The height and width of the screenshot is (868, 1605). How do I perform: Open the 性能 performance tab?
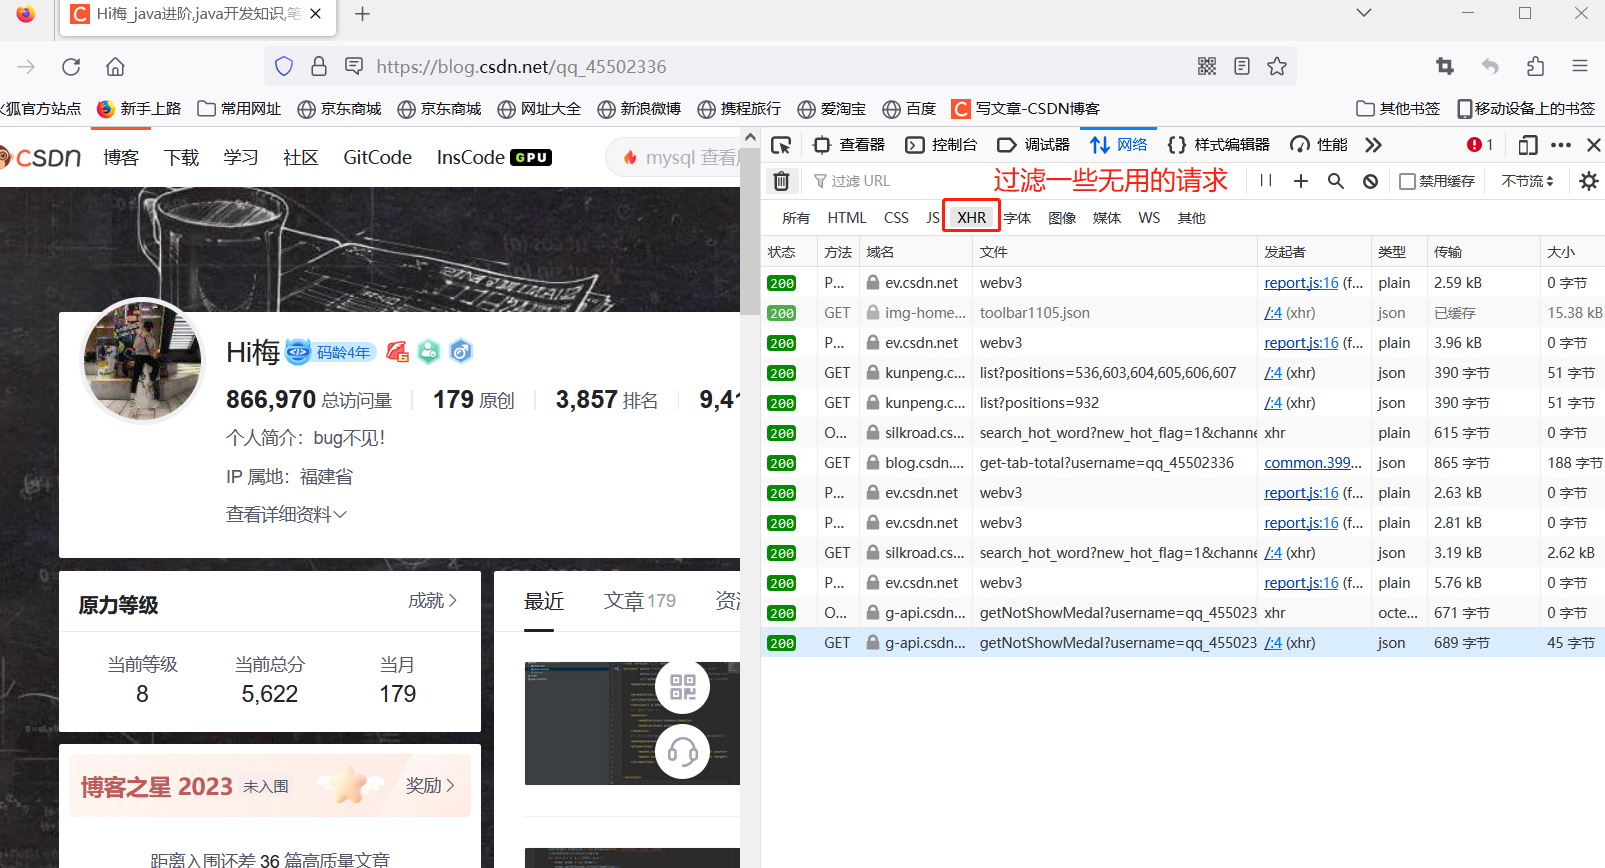(x=1319, y=145)
